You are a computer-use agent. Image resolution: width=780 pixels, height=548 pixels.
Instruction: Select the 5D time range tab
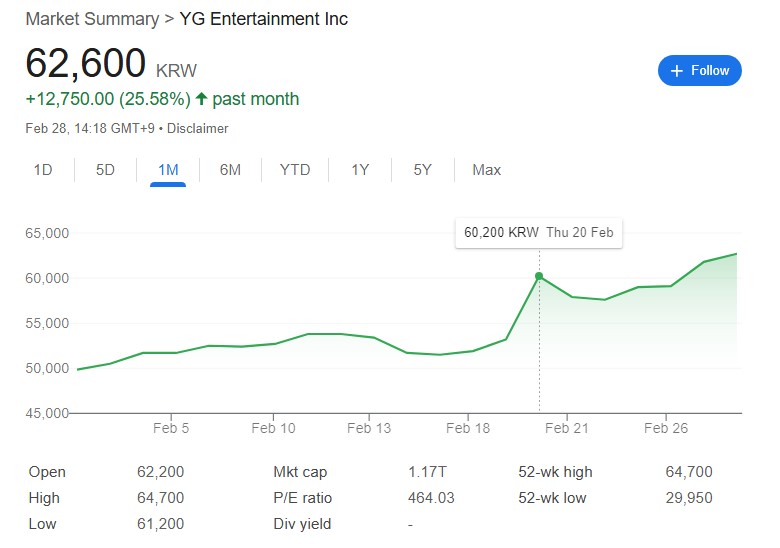click(105, 170)
